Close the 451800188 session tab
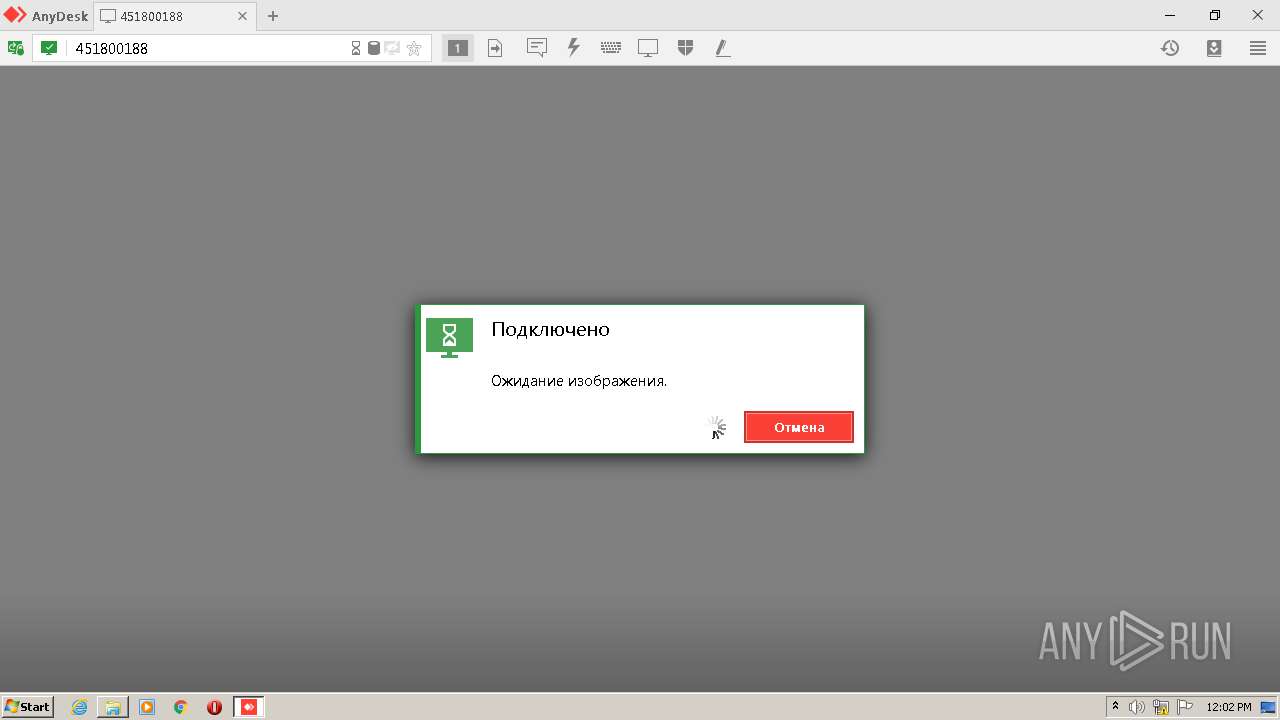 point(242,16)
